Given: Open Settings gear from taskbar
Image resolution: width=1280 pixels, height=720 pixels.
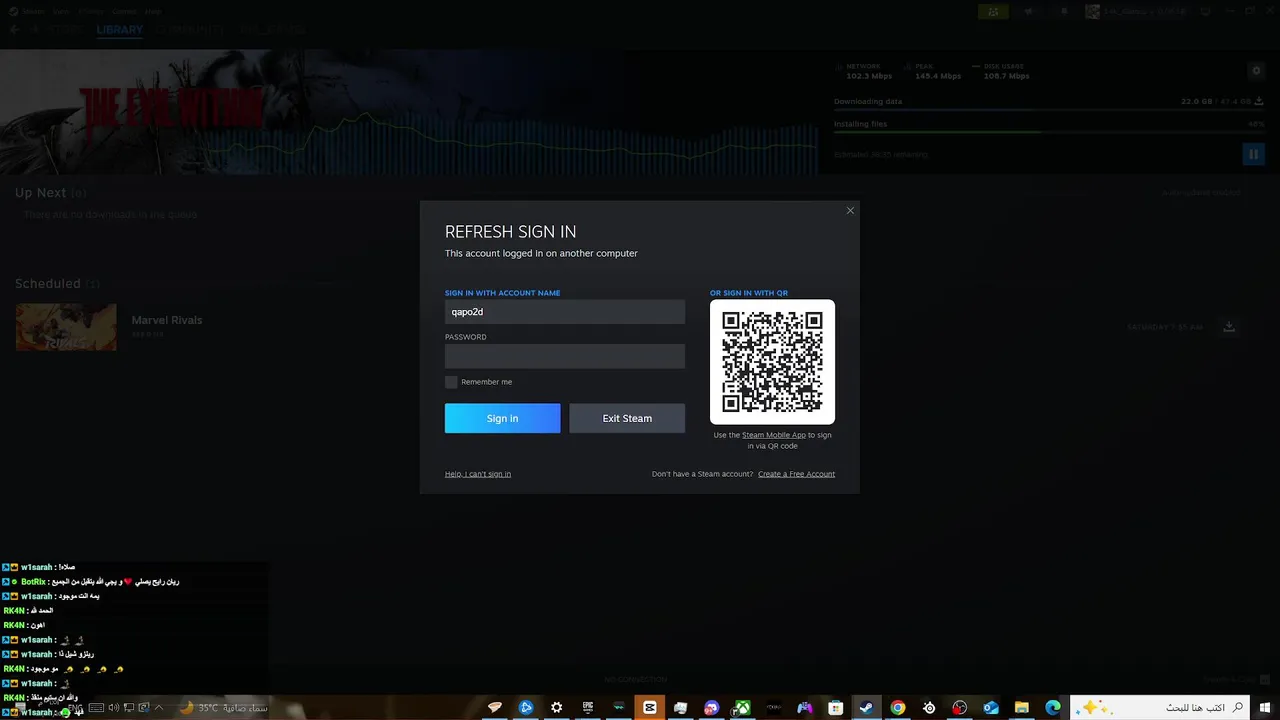Looking at the screenshot, I should [x=557, y=707].
